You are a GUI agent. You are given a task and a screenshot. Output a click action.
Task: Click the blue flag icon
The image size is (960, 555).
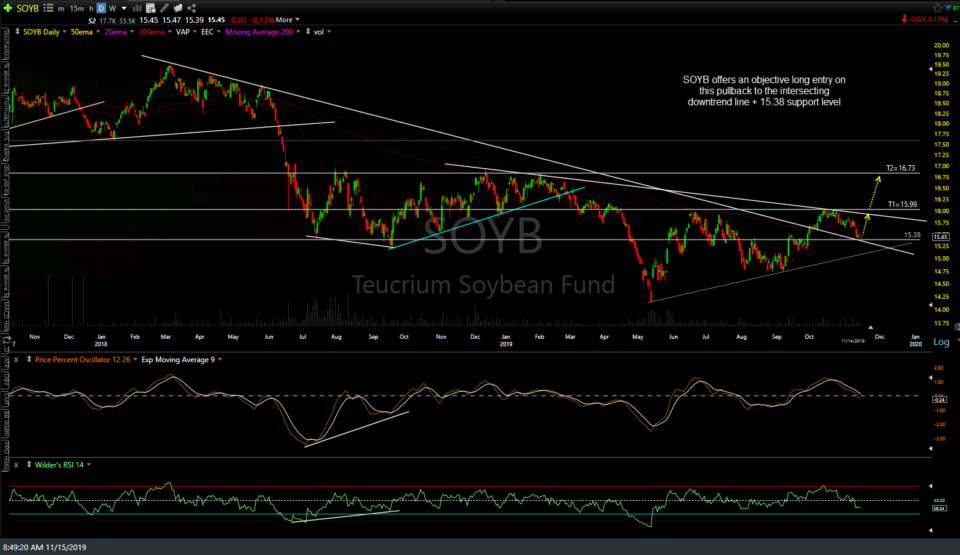point(948,8)
